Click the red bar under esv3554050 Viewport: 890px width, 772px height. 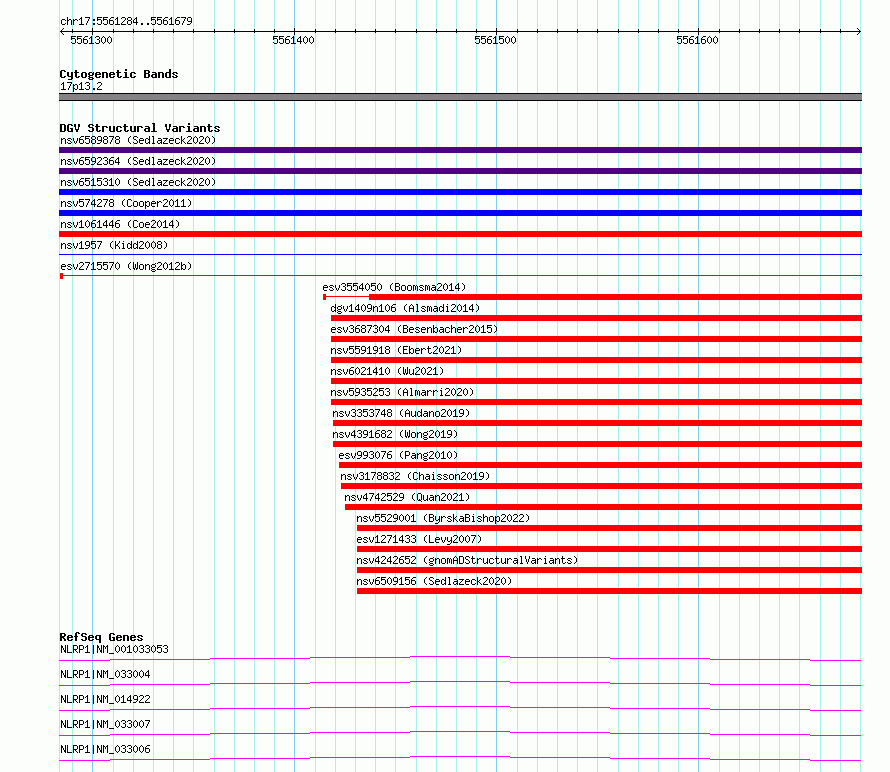pos(615,297)
